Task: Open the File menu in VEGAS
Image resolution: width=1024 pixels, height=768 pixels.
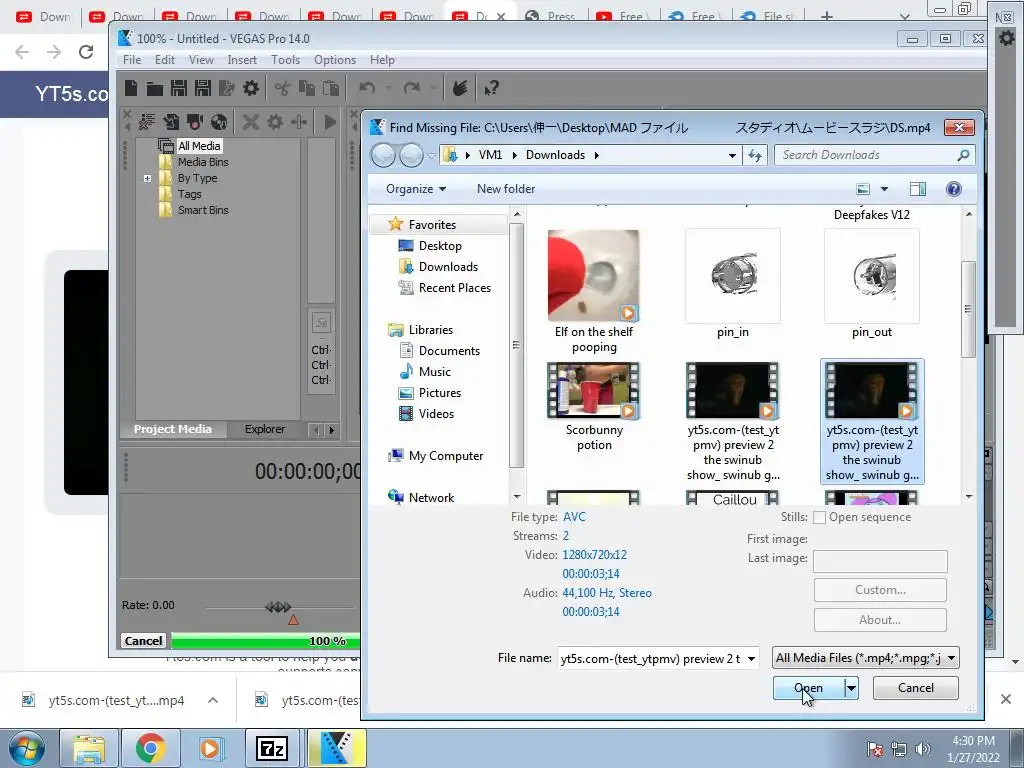Action: pyautogui.click(x=132, y=59)
